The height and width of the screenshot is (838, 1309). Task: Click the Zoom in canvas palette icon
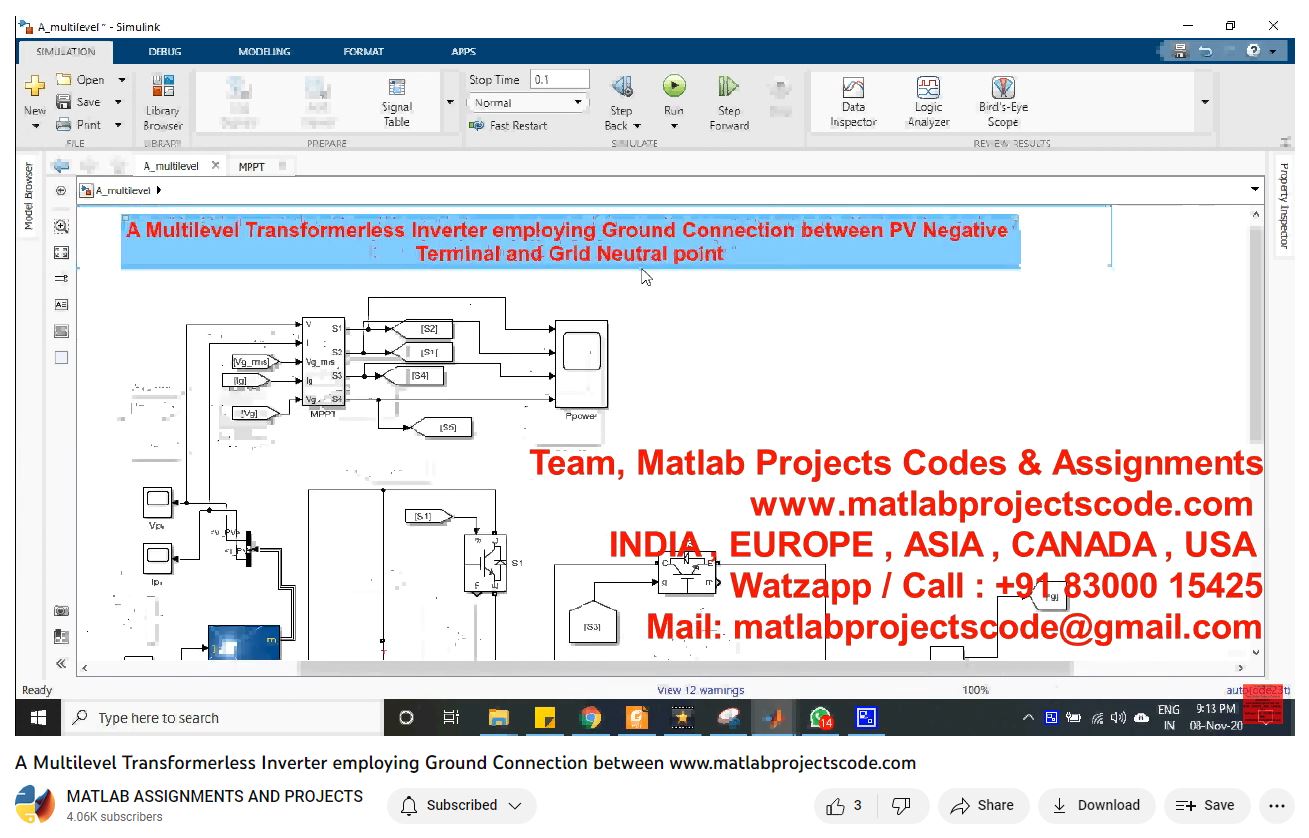pyautogui.click(x=61, y=227)
